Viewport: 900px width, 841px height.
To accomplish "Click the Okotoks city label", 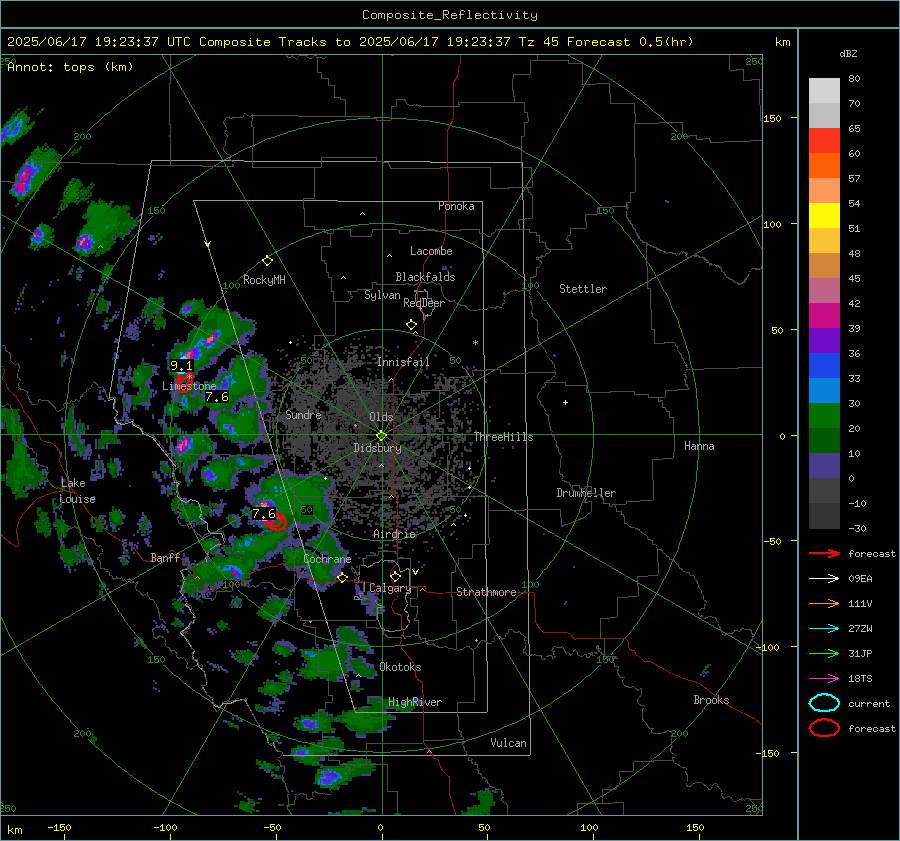I will click(400, 667).
